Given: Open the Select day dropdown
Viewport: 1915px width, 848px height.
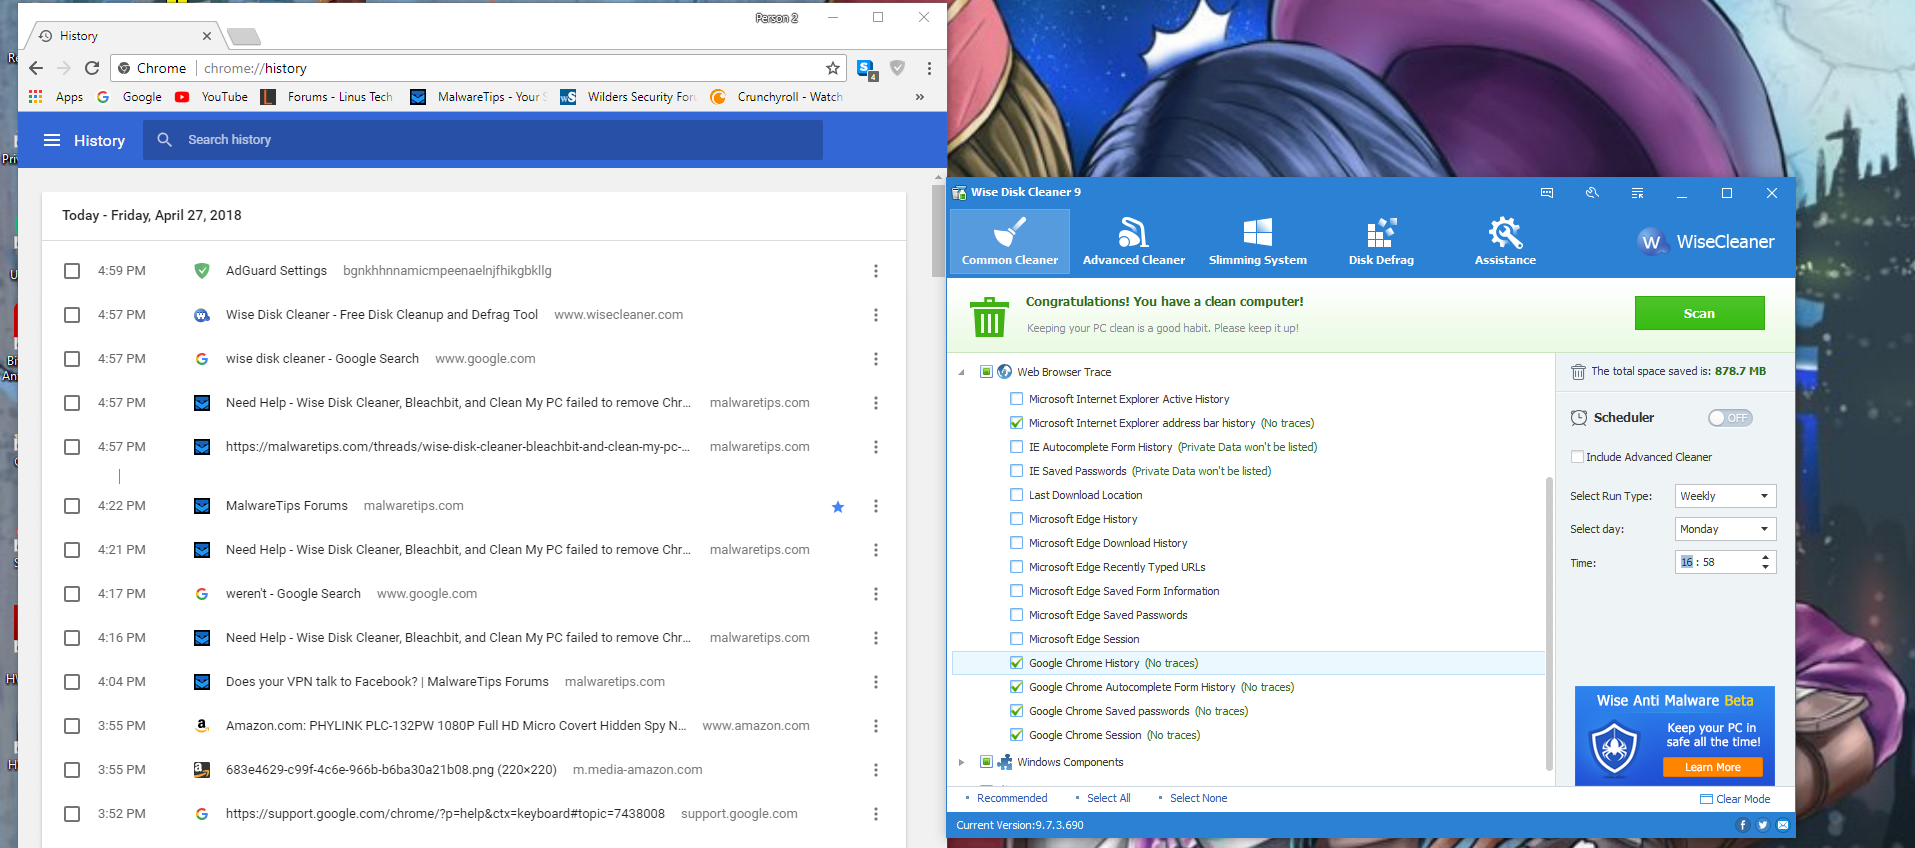Looking at the screenshot, I should tap(1725, 529).
